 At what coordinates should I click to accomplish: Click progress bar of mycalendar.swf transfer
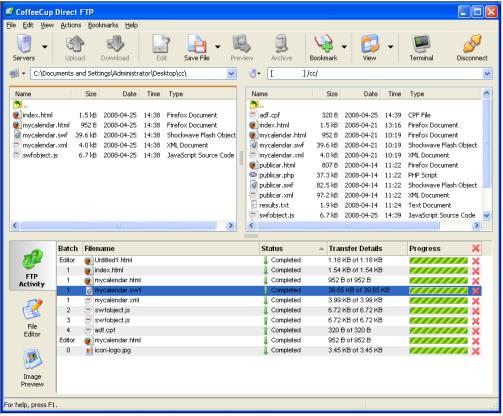click(438, 290)
